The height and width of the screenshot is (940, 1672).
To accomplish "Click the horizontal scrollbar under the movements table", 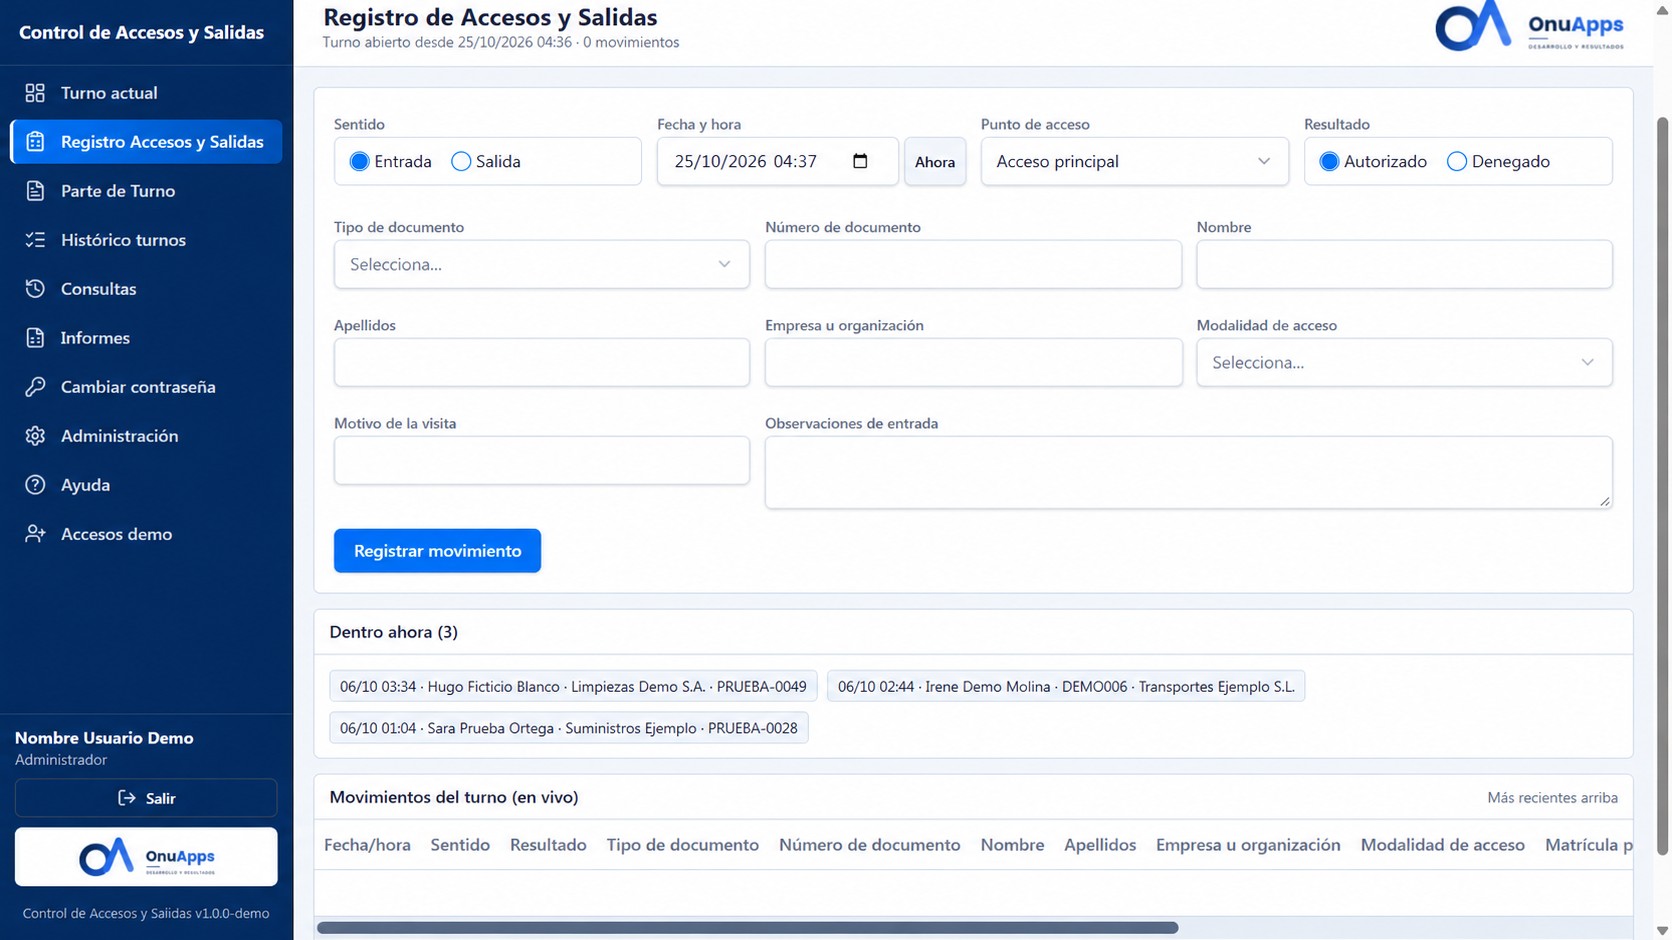I will [747, 928].
